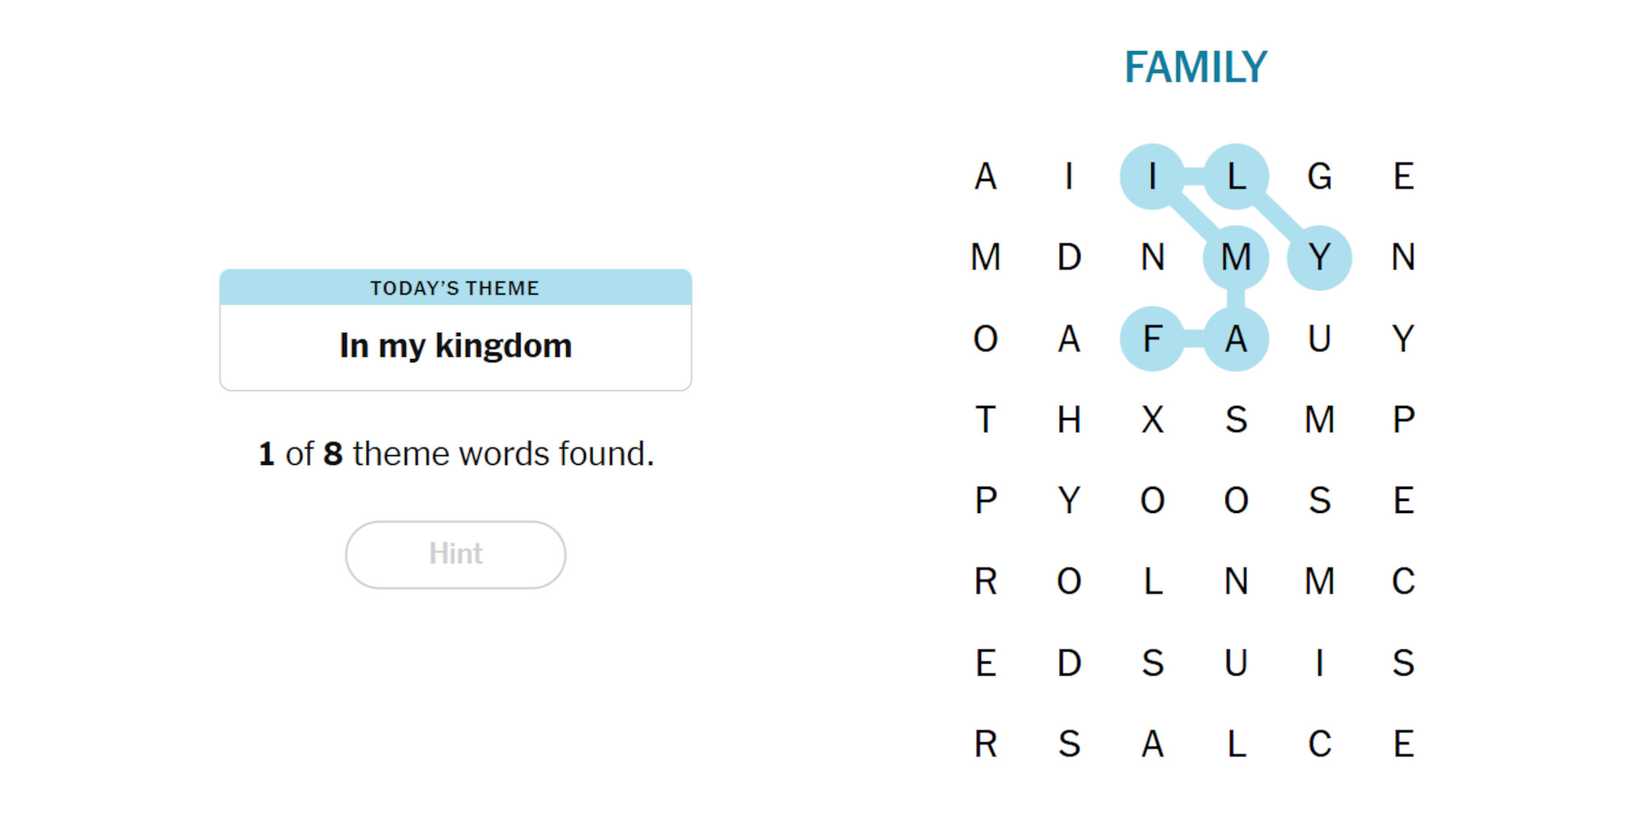1650x825 pixels.
Task: Select the N between D and highlighted M
Action: click(x=1152, y=258)
